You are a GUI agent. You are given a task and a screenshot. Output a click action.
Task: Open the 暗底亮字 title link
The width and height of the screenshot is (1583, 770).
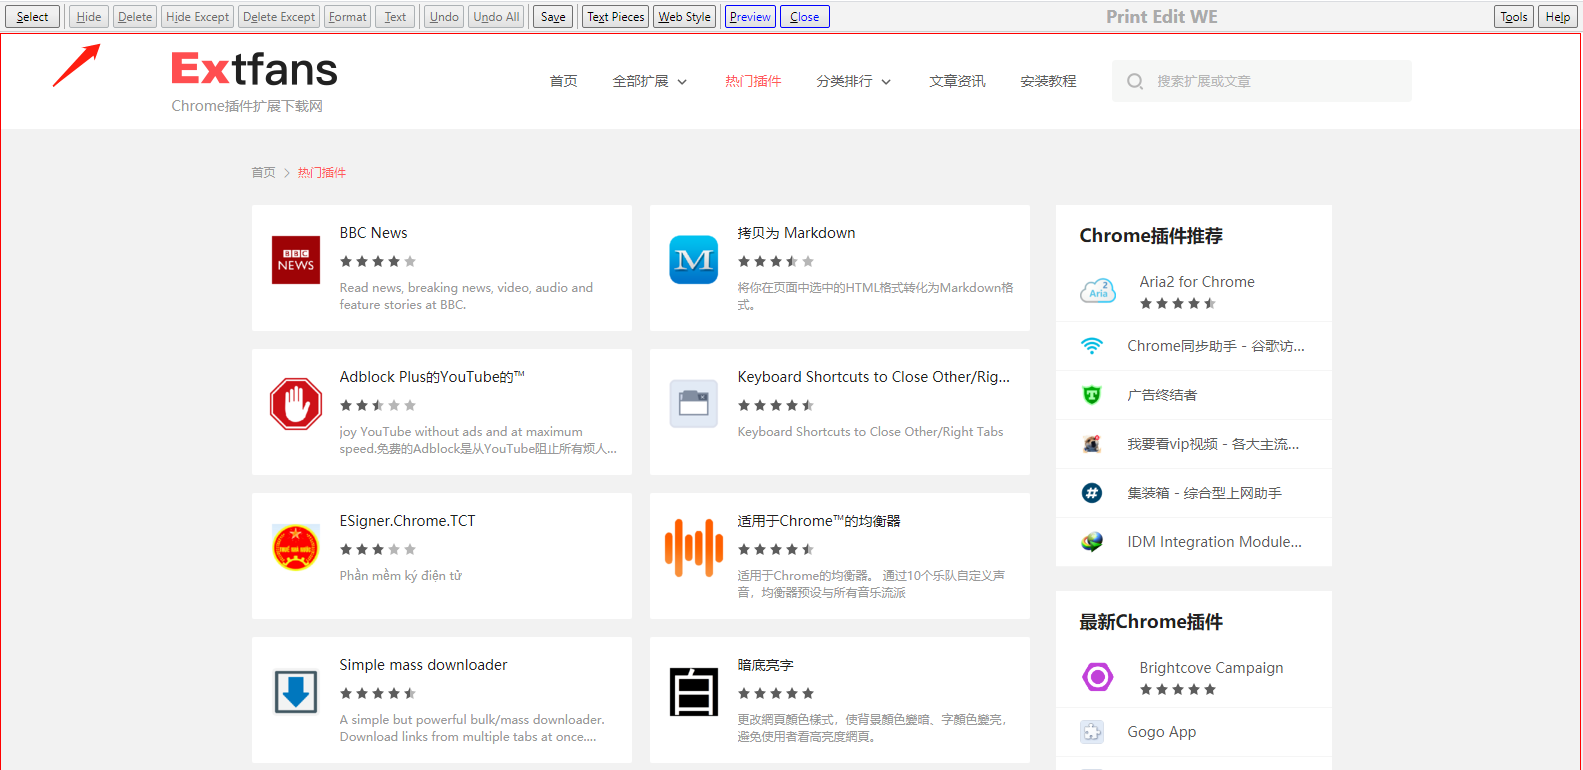(765, 665)
